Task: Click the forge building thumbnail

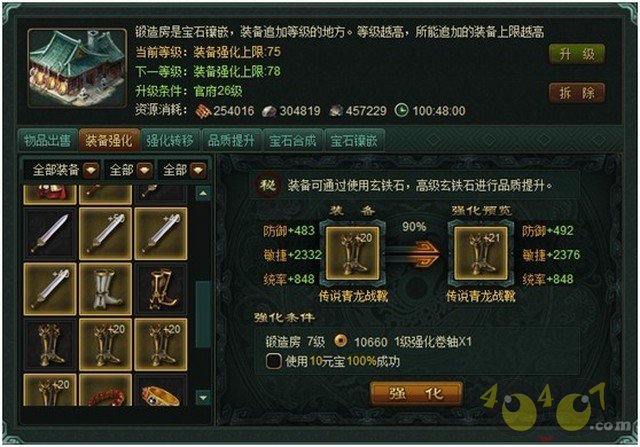Action: point(77,68)
